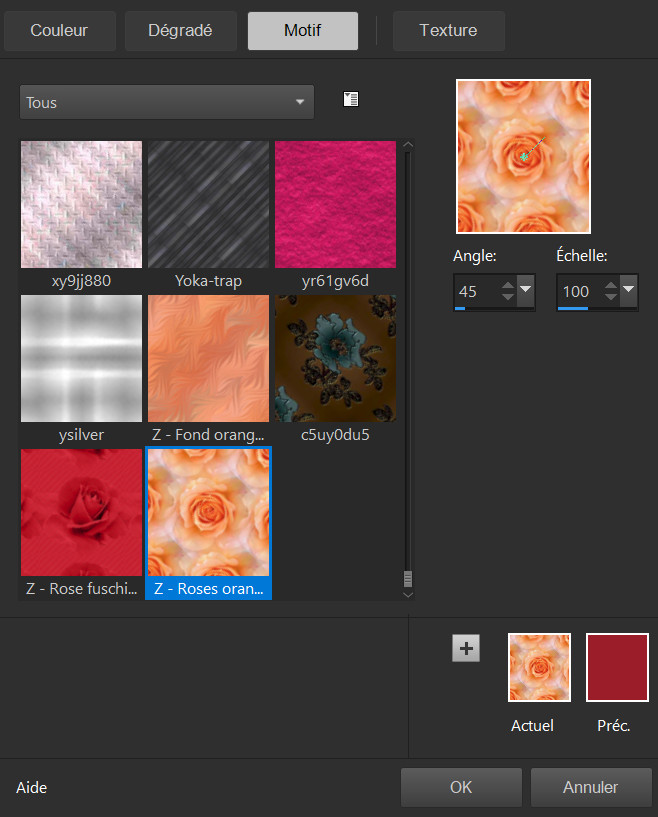Pick the c5uy0du5 floral pattern

(335, 358)
